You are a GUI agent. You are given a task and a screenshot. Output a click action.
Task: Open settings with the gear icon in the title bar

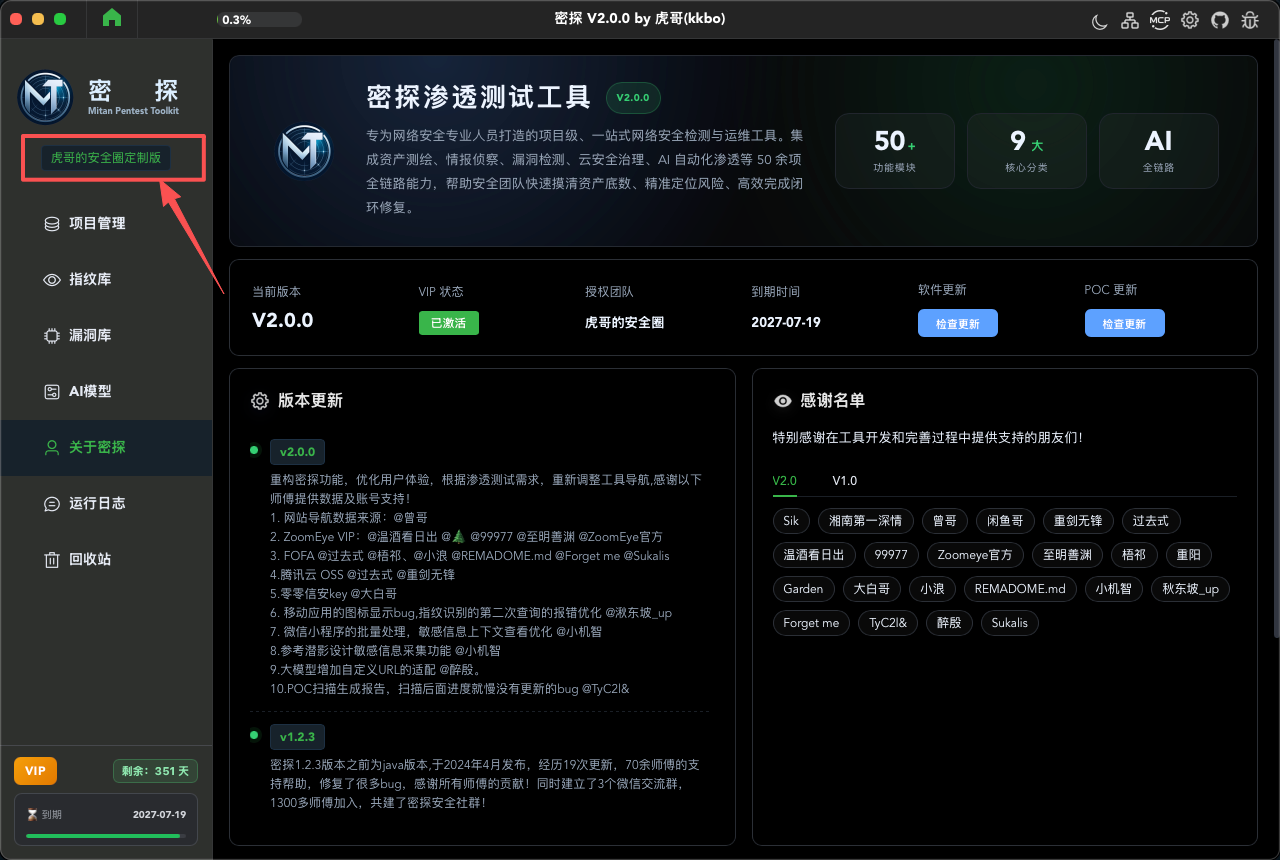click(1190, 20)
